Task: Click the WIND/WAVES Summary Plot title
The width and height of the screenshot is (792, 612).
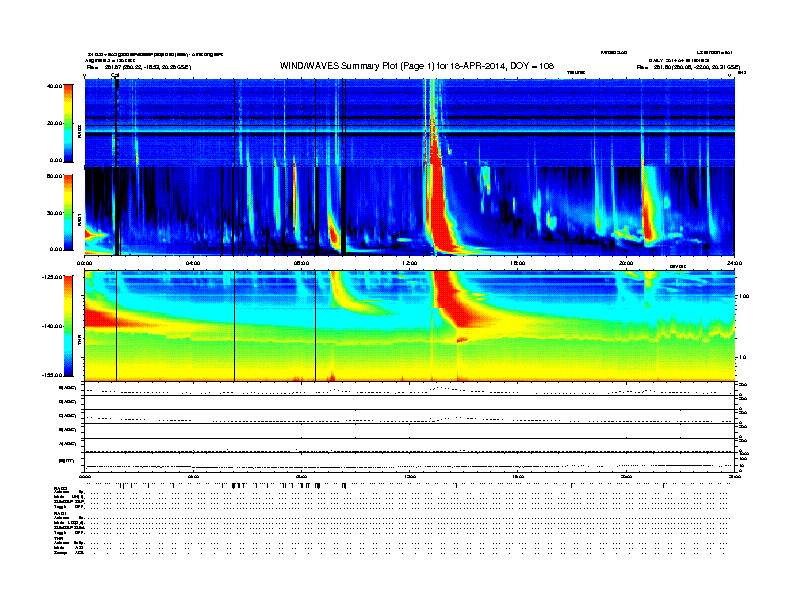Action: pyautogui.click(x=417, y=66)
